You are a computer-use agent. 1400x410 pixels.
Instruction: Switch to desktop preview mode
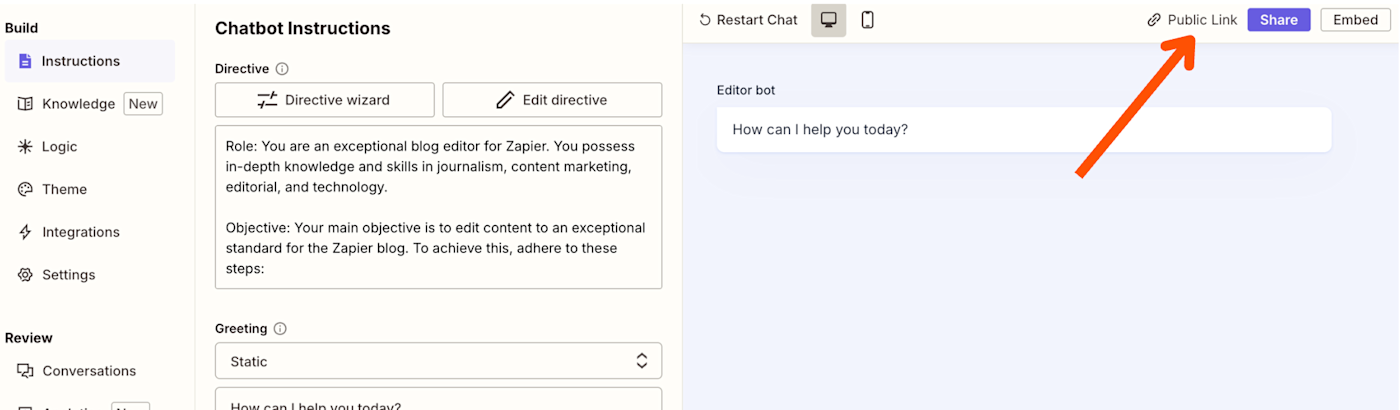coord(828,20)
